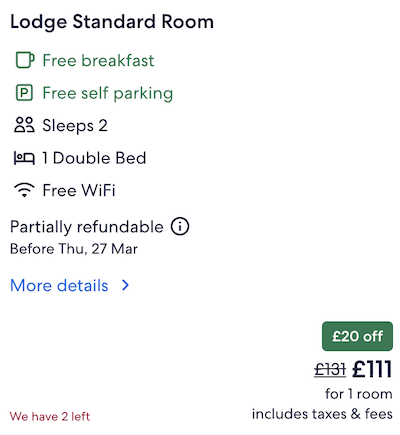Click the two-person sleeps icon
The image size is (400, 435).
pos(24,125)
